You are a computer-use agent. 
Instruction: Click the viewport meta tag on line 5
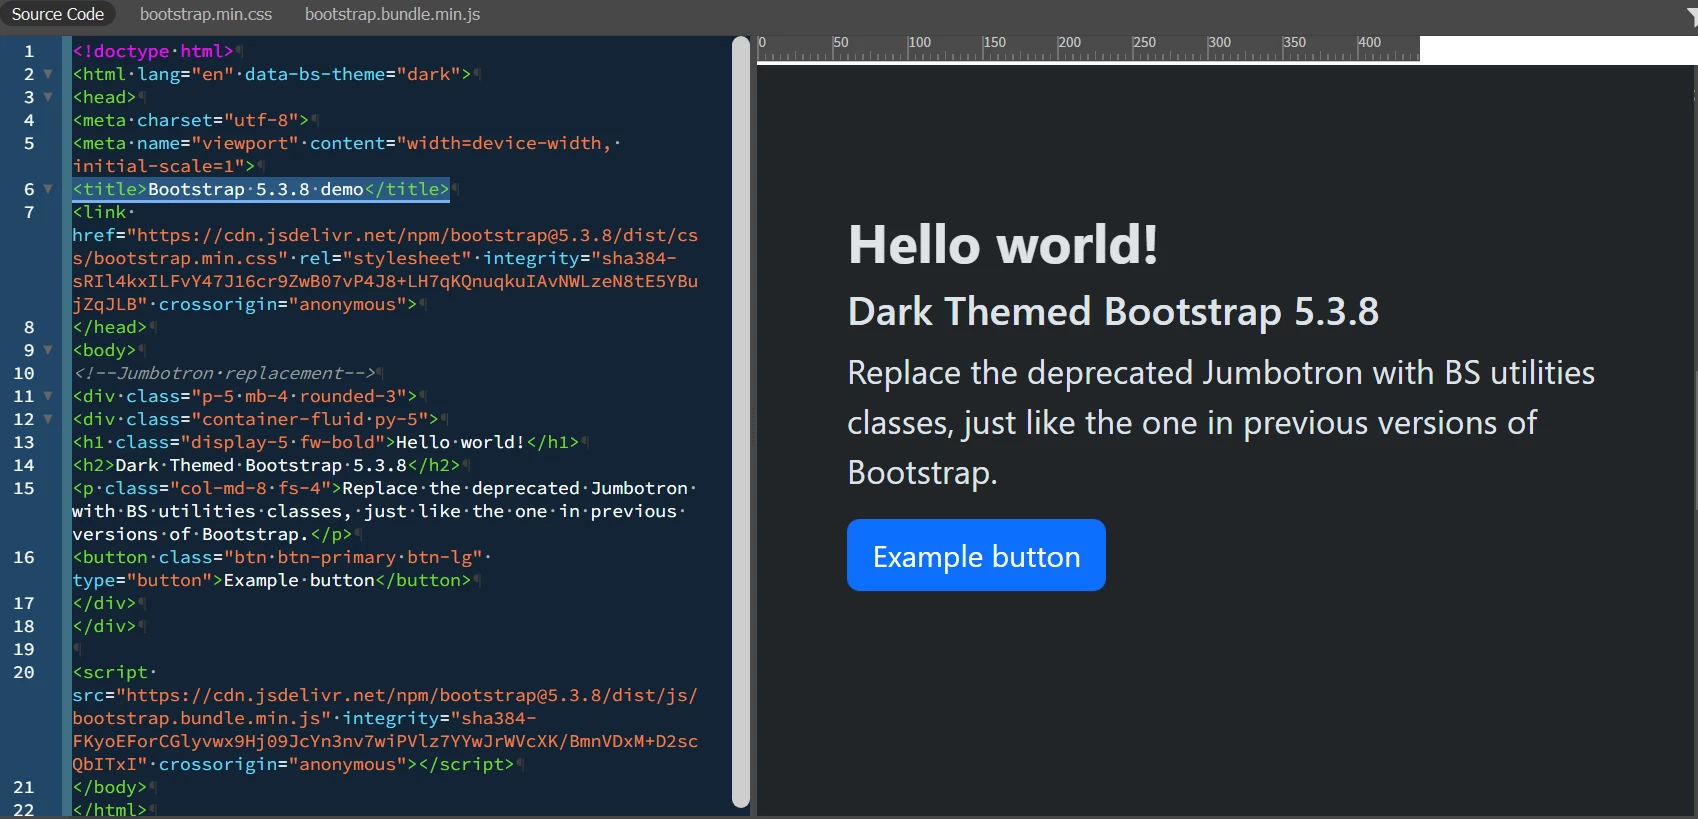(x=346, y=154)
